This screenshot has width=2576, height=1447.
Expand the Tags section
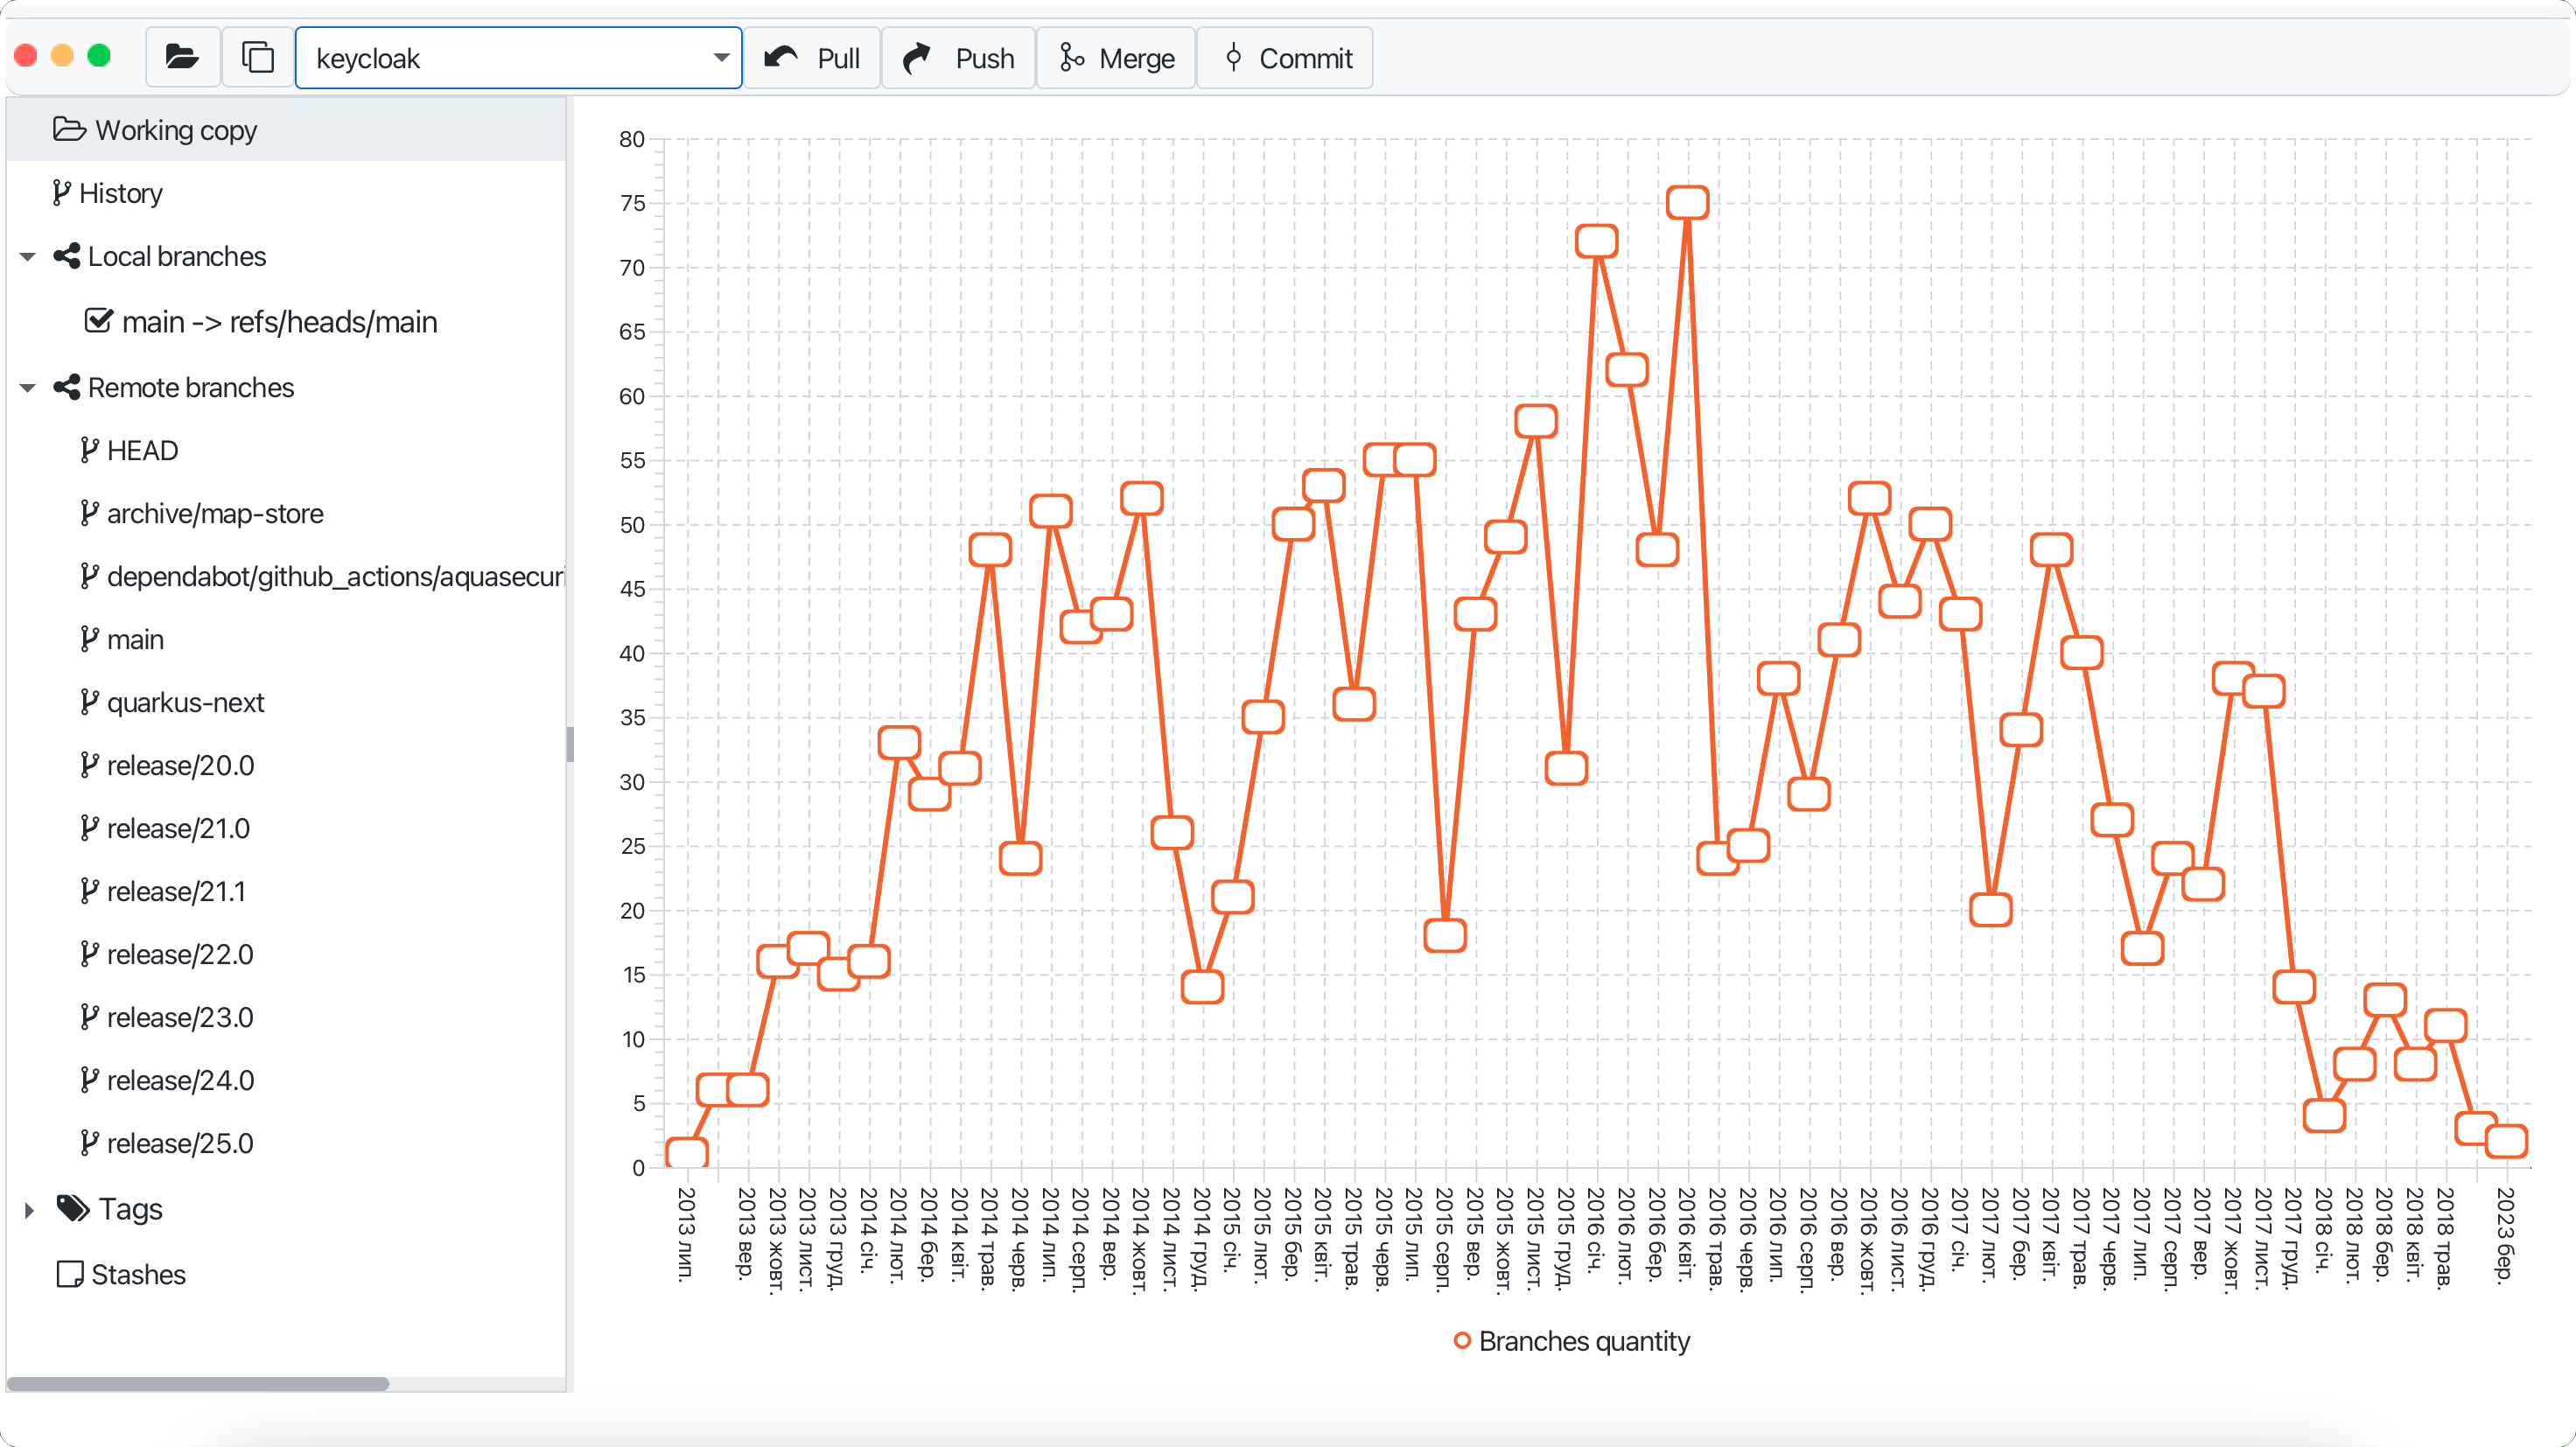tap(28, 1210)
